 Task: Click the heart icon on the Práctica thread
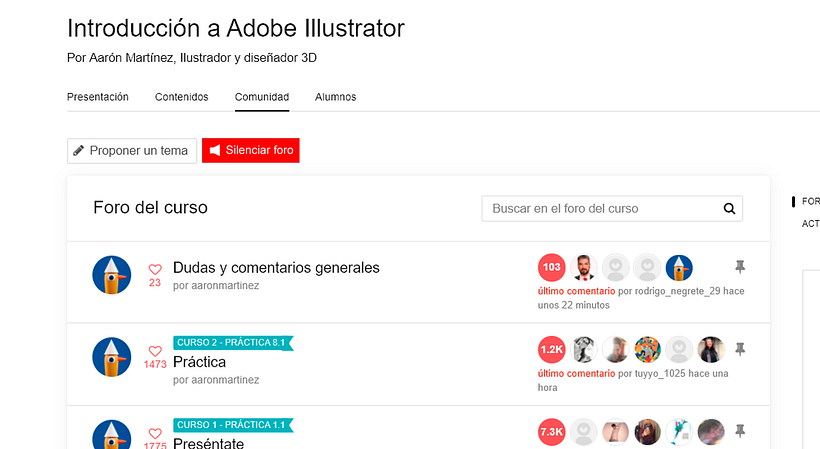155,351
